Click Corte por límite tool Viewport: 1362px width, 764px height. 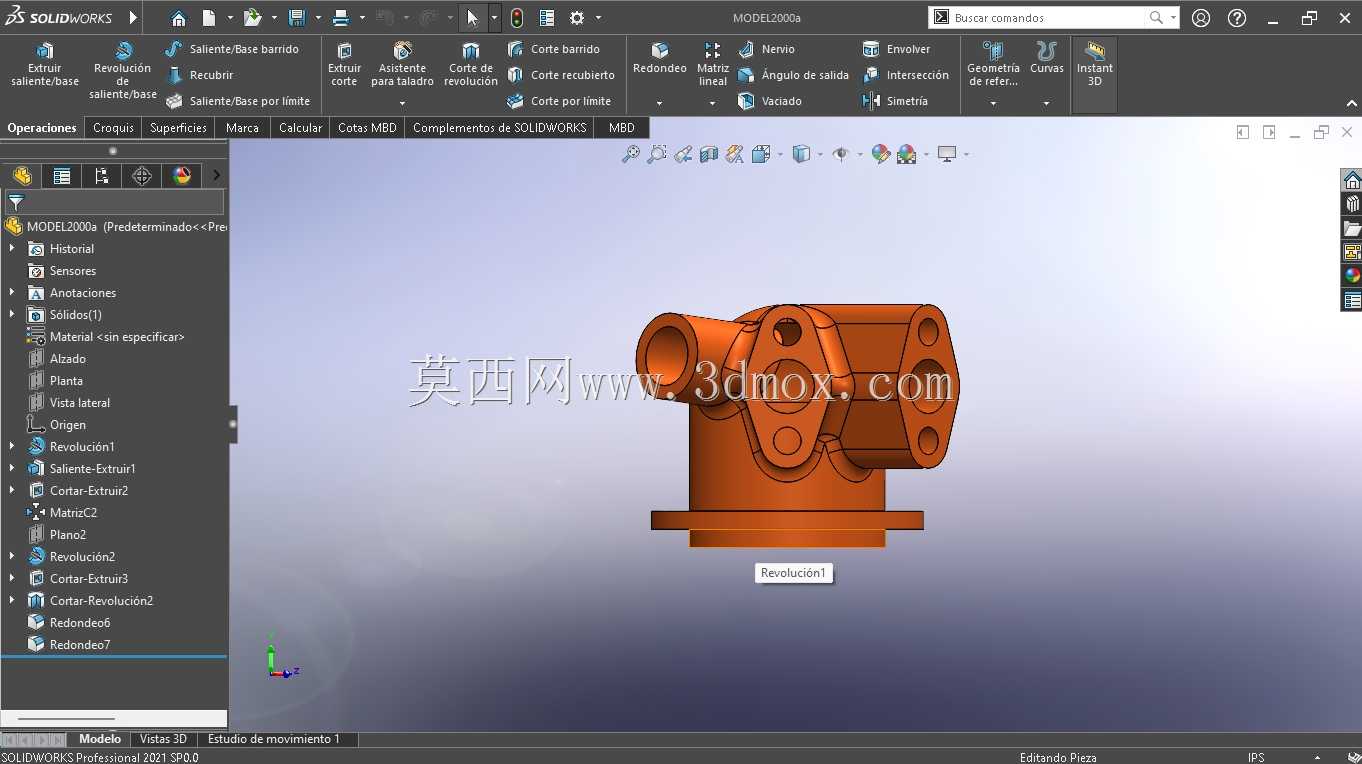click(558, 101)
